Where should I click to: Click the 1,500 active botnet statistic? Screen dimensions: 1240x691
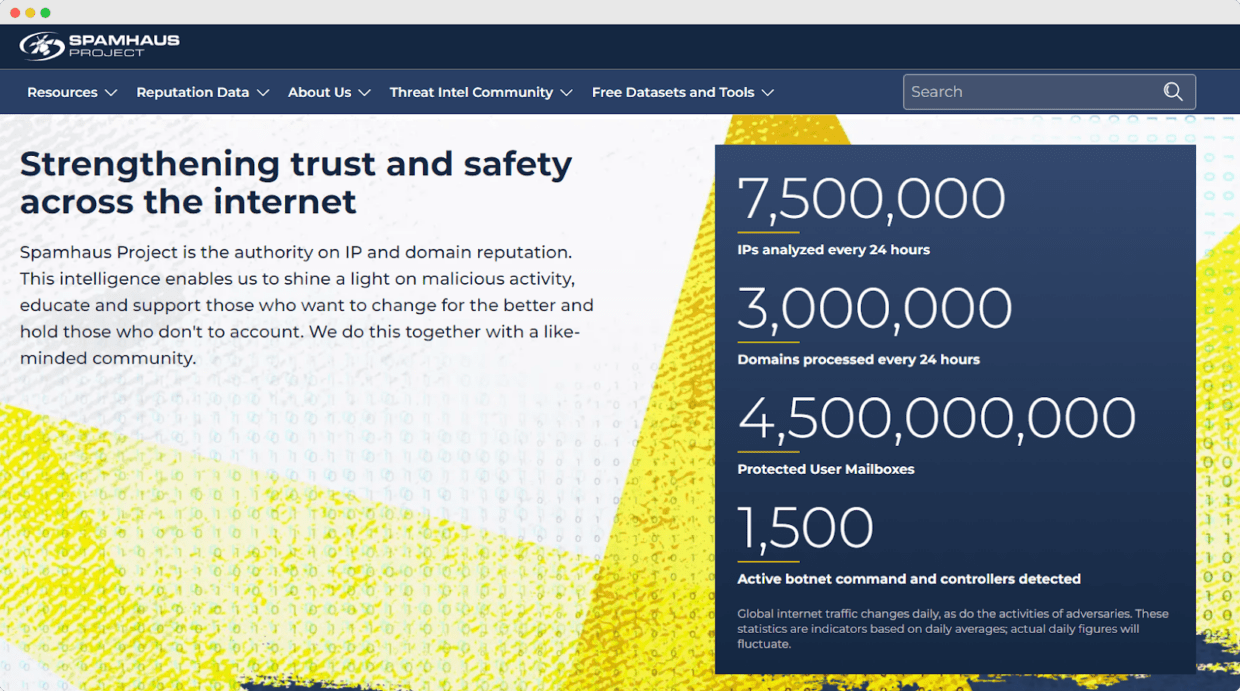805,528
